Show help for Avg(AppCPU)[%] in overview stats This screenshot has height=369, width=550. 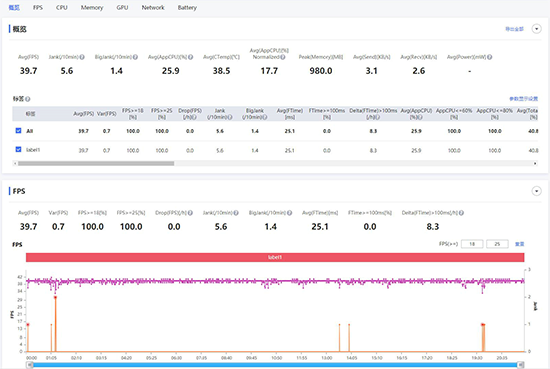coord(190,57)
